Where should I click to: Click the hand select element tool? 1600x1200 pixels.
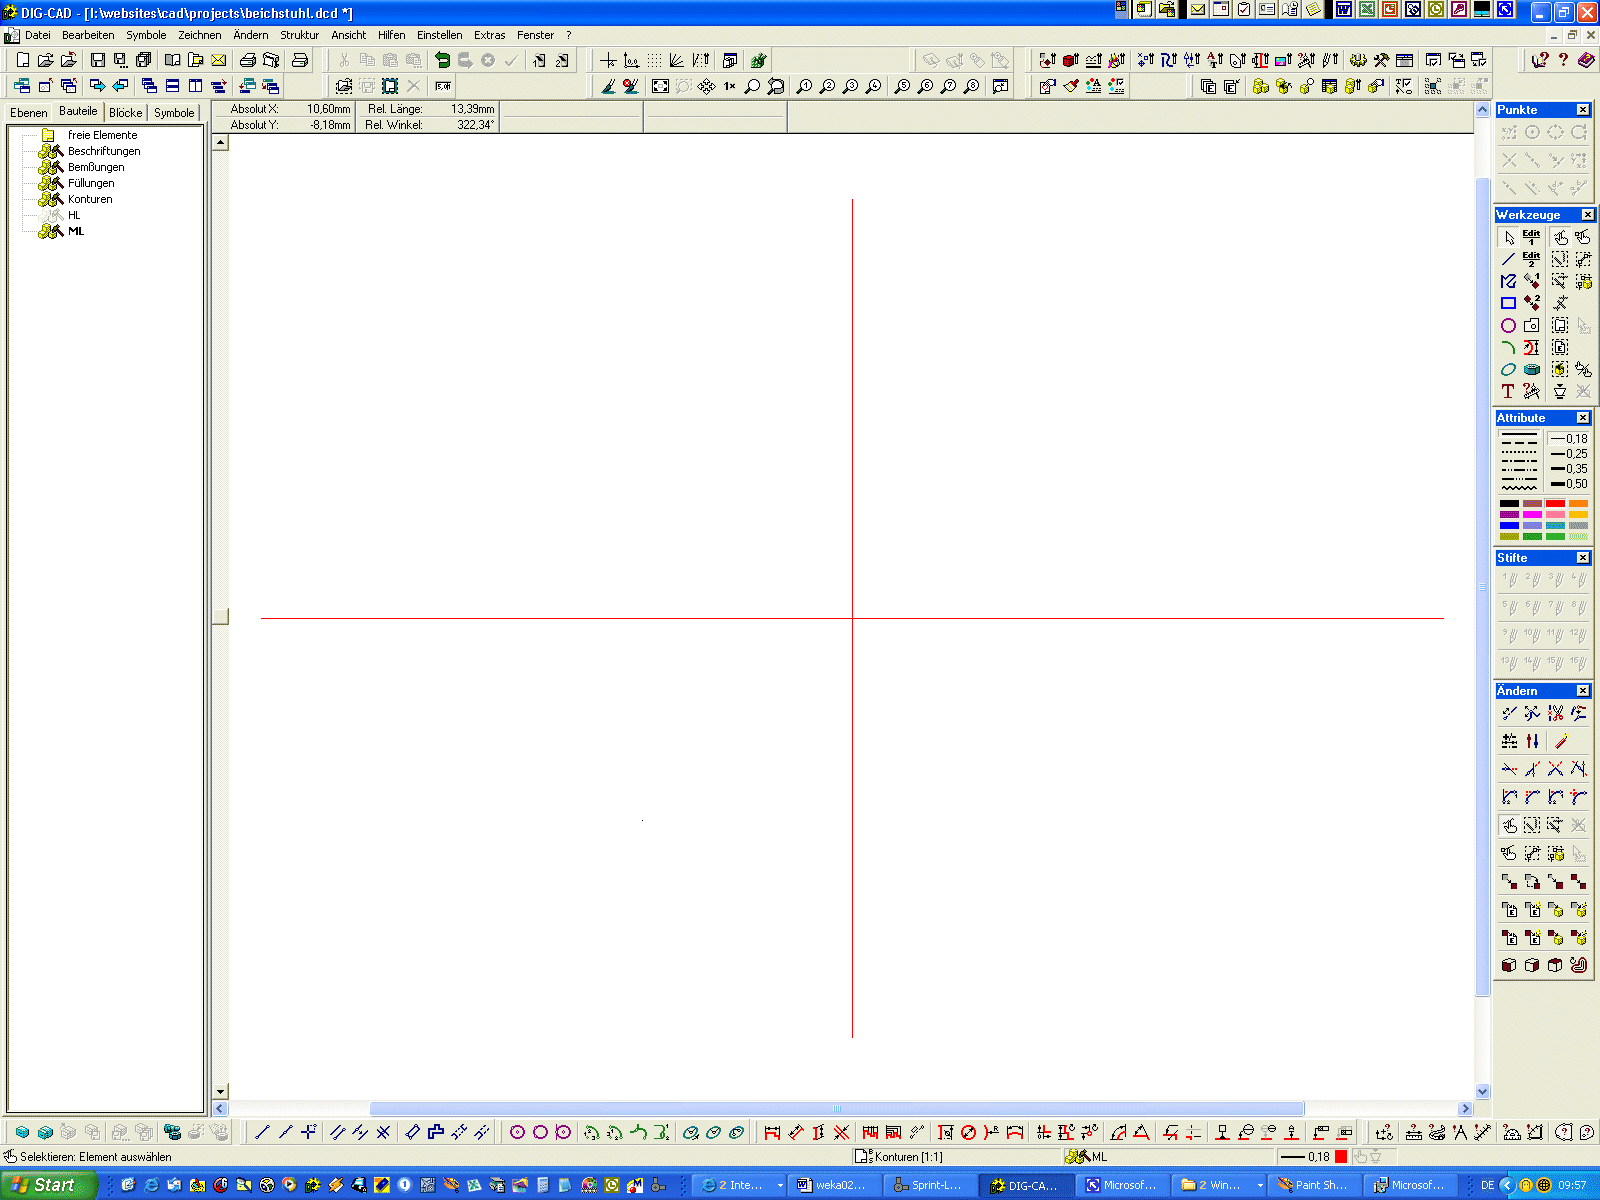(1560, 238)
